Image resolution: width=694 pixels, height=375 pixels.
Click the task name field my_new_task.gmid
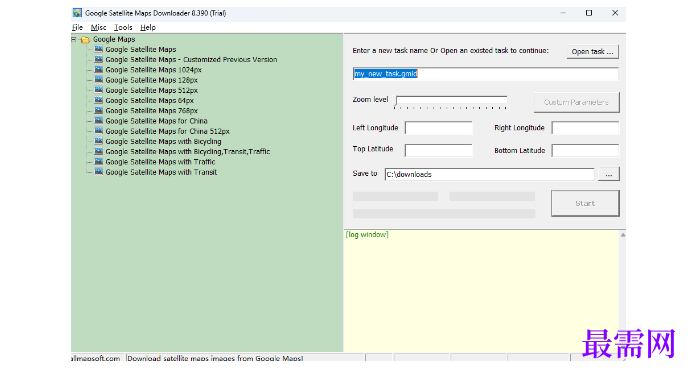486,74
